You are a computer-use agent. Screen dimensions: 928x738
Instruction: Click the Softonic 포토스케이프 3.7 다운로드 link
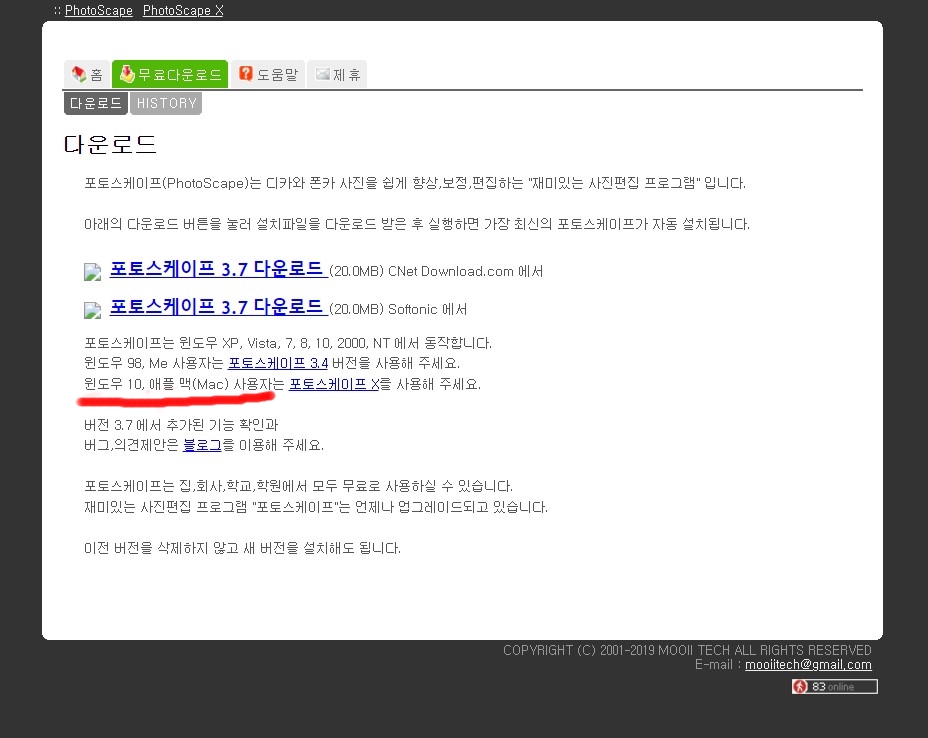(x=218, y=307)
